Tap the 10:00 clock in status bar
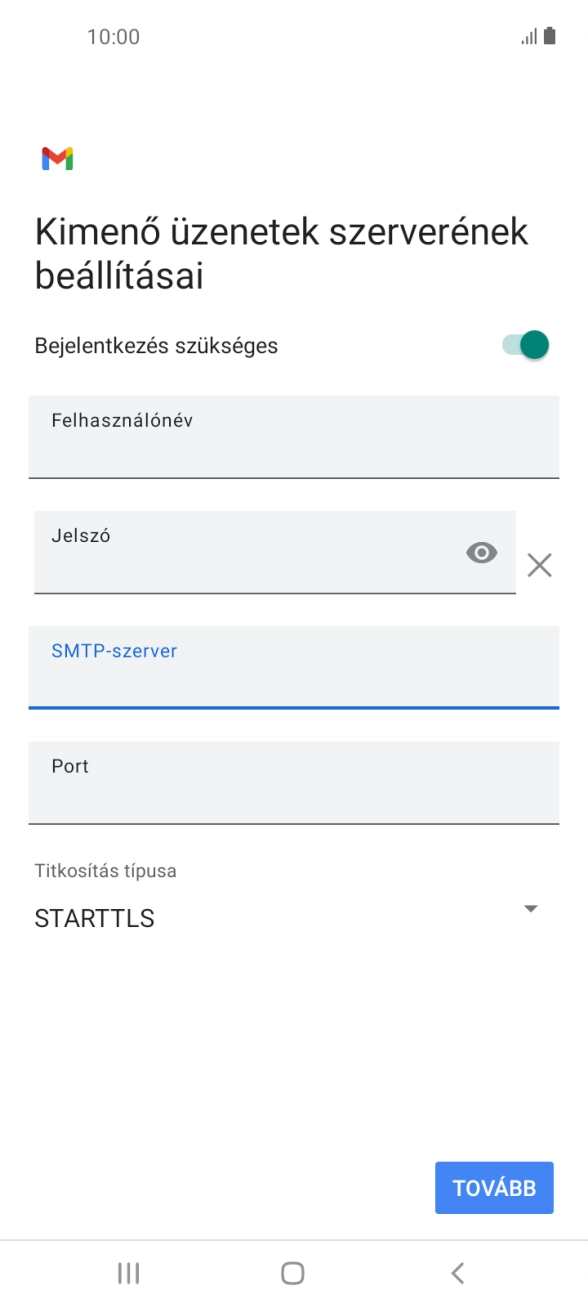Image resolution: width=588 pixels, height=1308 pixels. tap(114, 36)
